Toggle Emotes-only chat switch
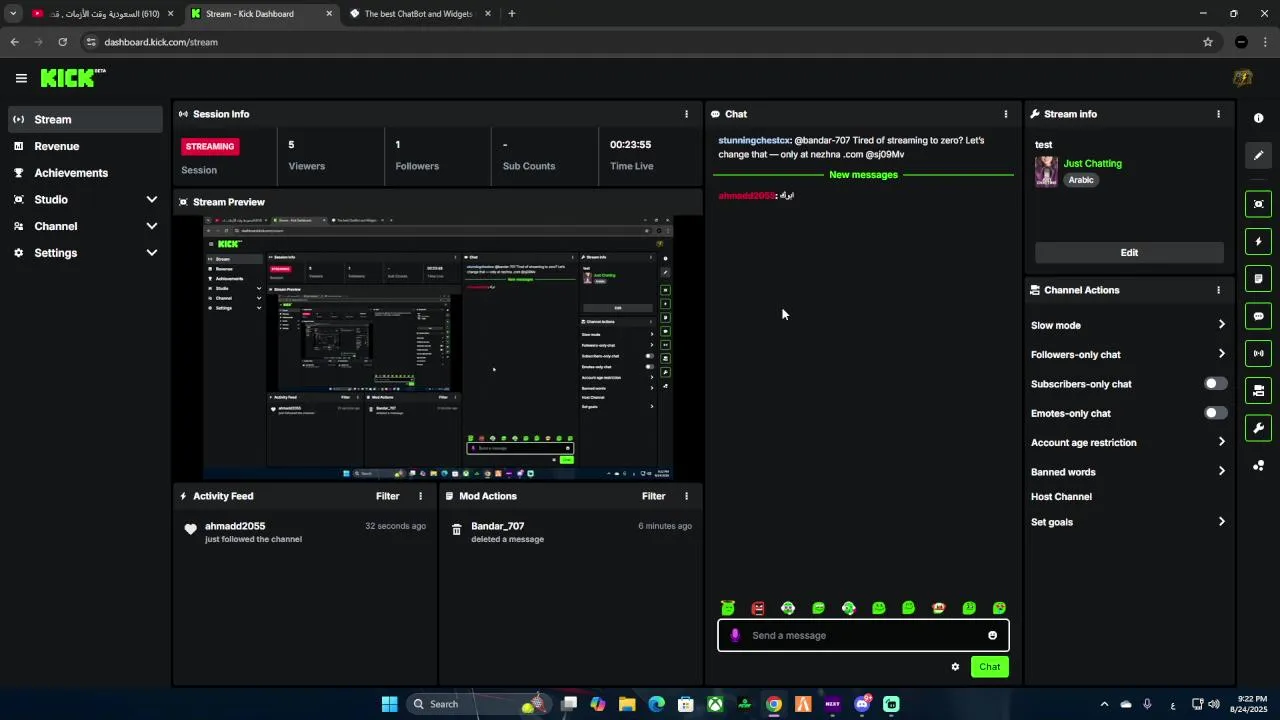 pos(1215,413)
